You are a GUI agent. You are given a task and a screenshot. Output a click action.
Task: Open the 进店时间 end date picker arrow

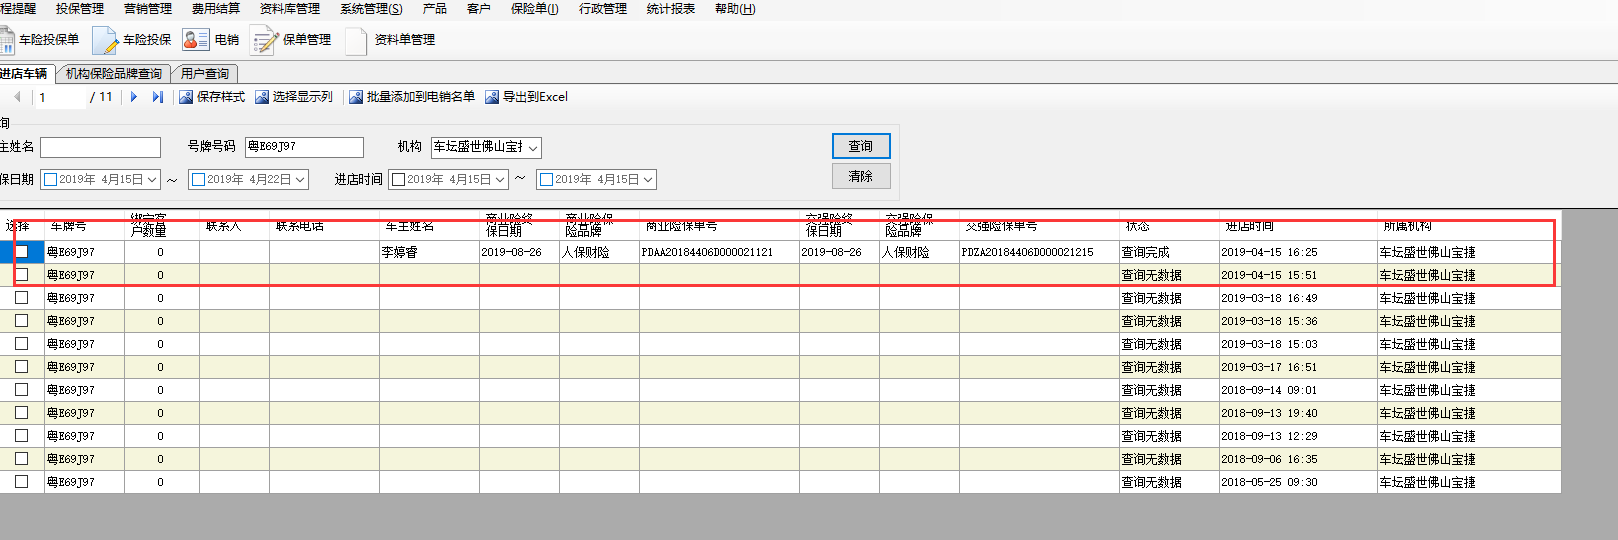[x=648, y=180]
